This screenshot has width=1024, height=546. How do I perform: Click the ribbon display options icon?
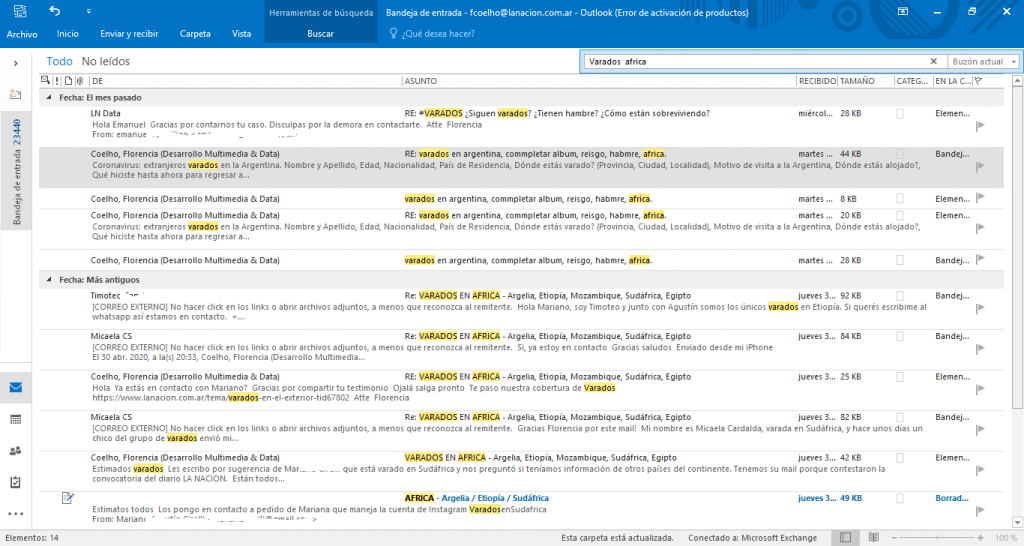click(x=903, y=11)
